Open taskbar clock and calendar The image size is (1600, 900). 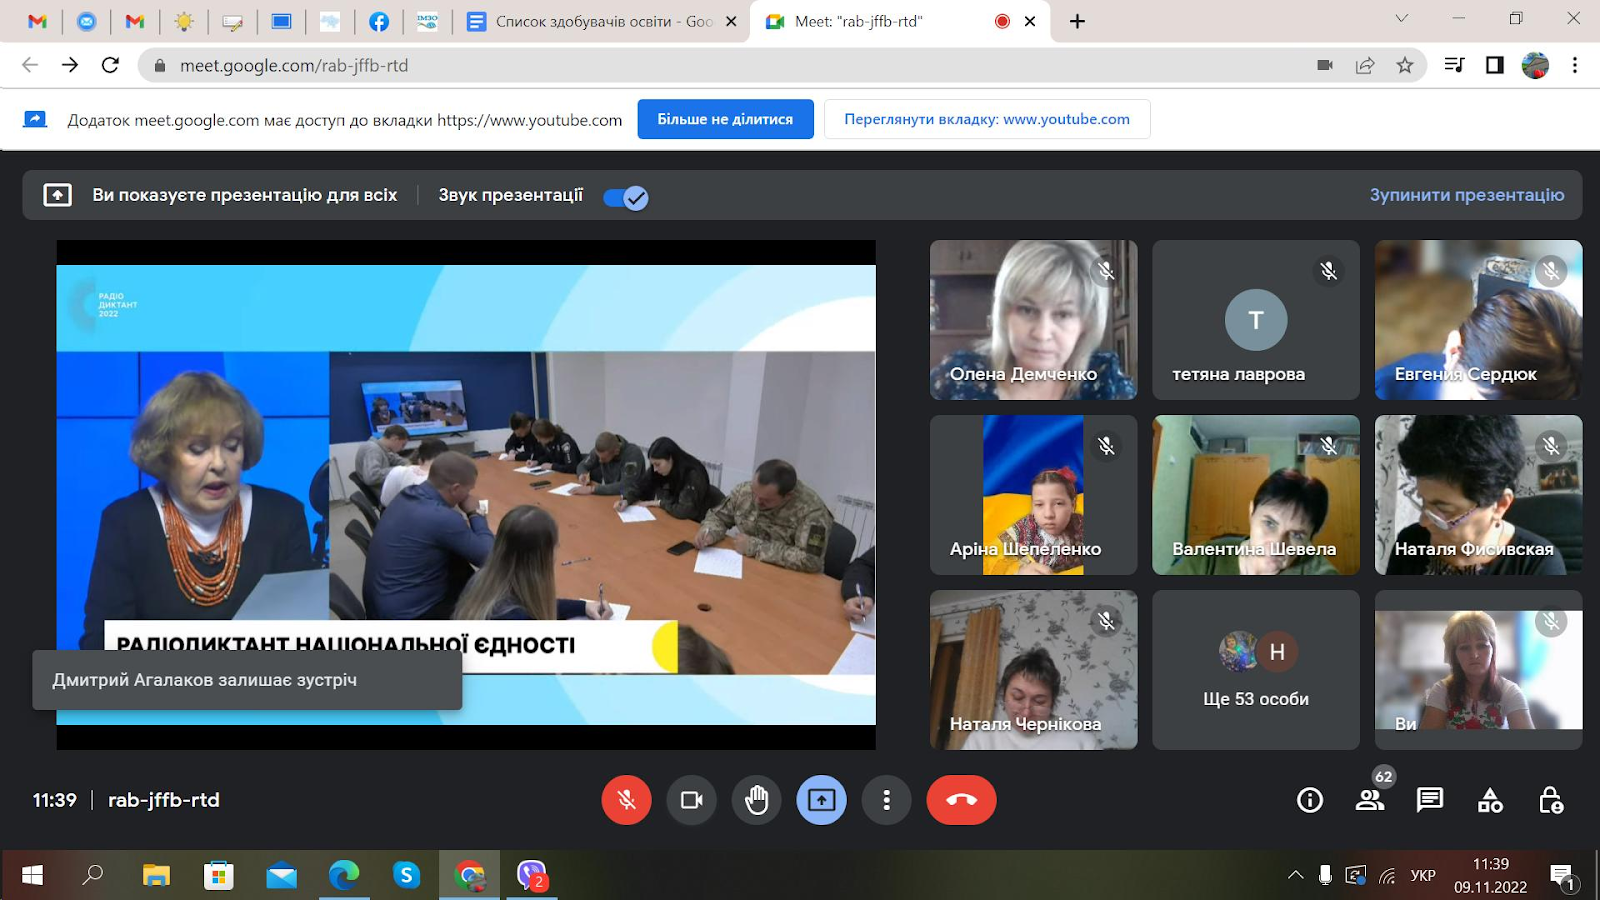[x=1490, y=875]
